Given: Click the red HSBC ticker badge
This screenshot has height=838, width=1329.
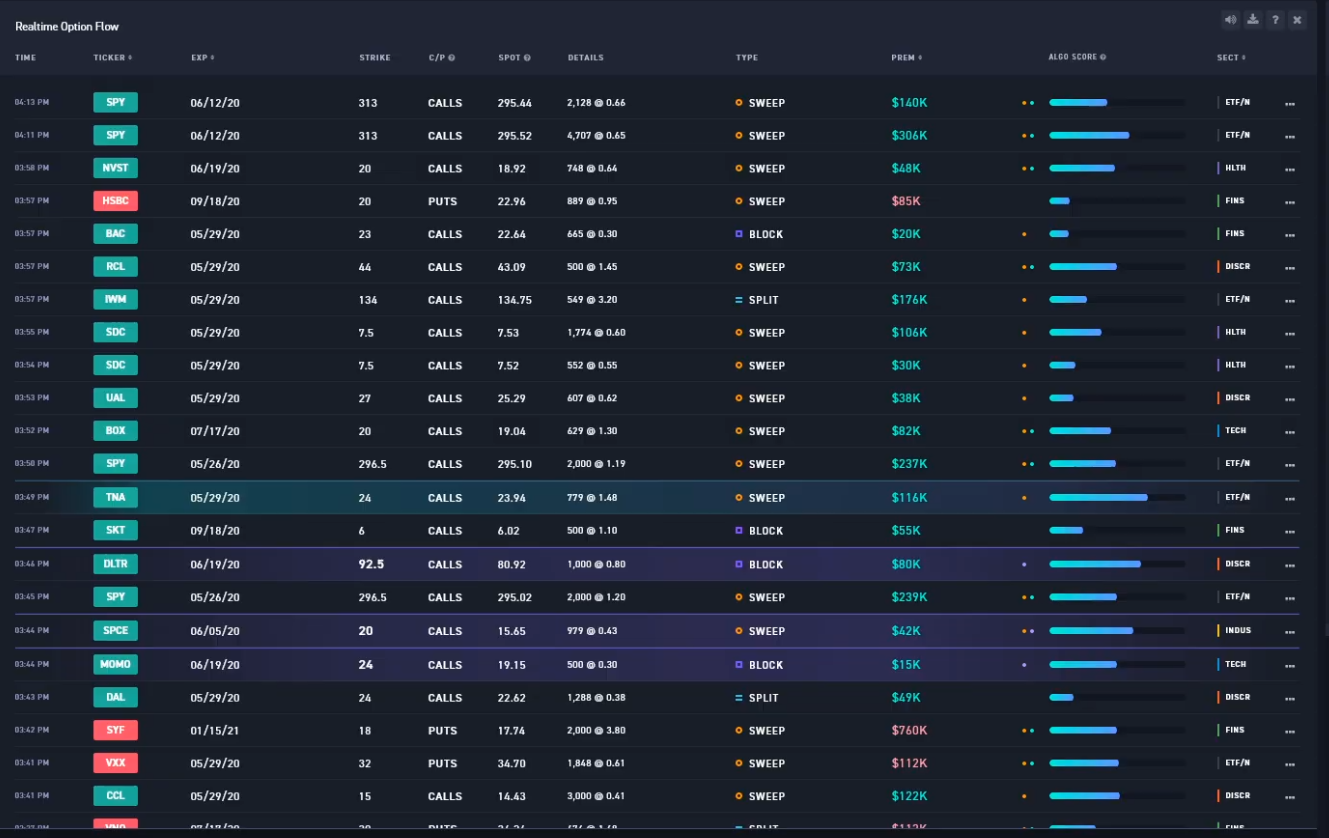Looking at the screenshot, I should pos(115,201).
